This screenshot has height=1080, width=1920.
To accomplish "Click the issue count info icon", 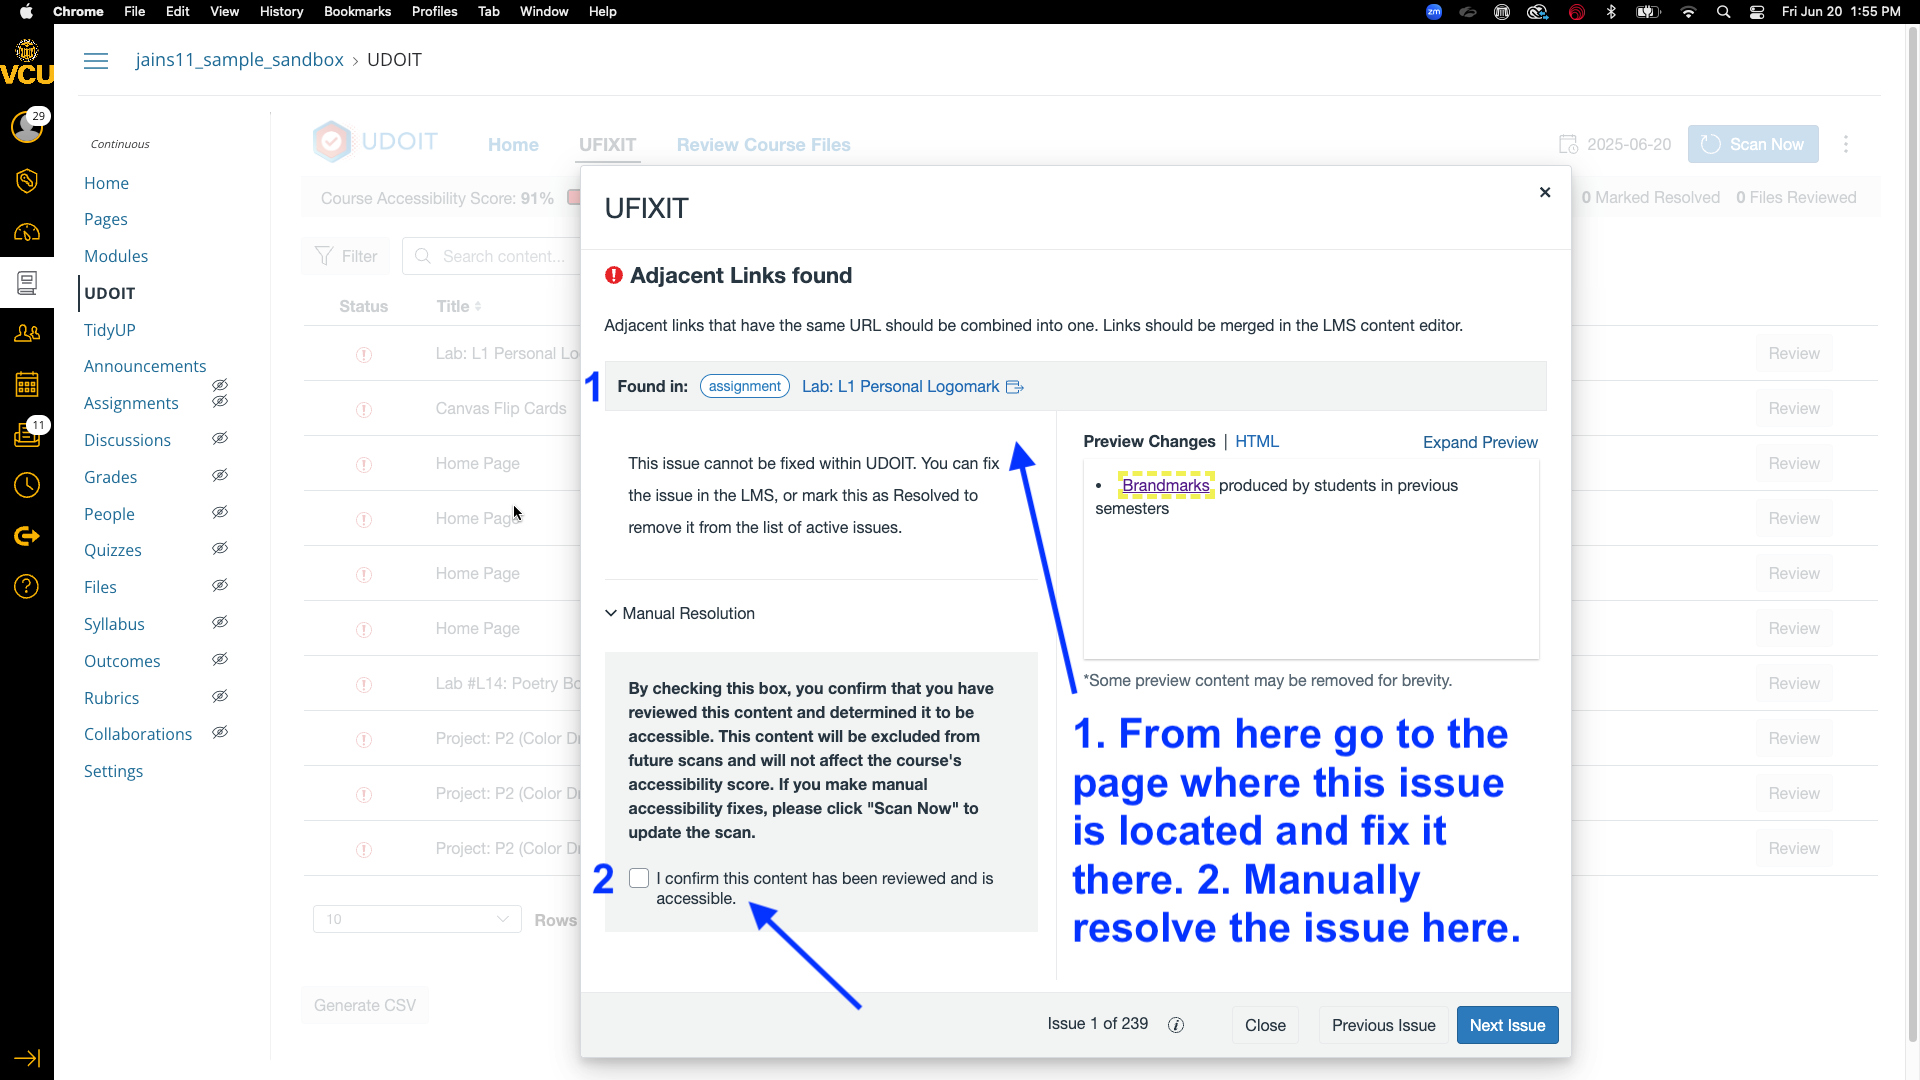I will point(1176,1025).
